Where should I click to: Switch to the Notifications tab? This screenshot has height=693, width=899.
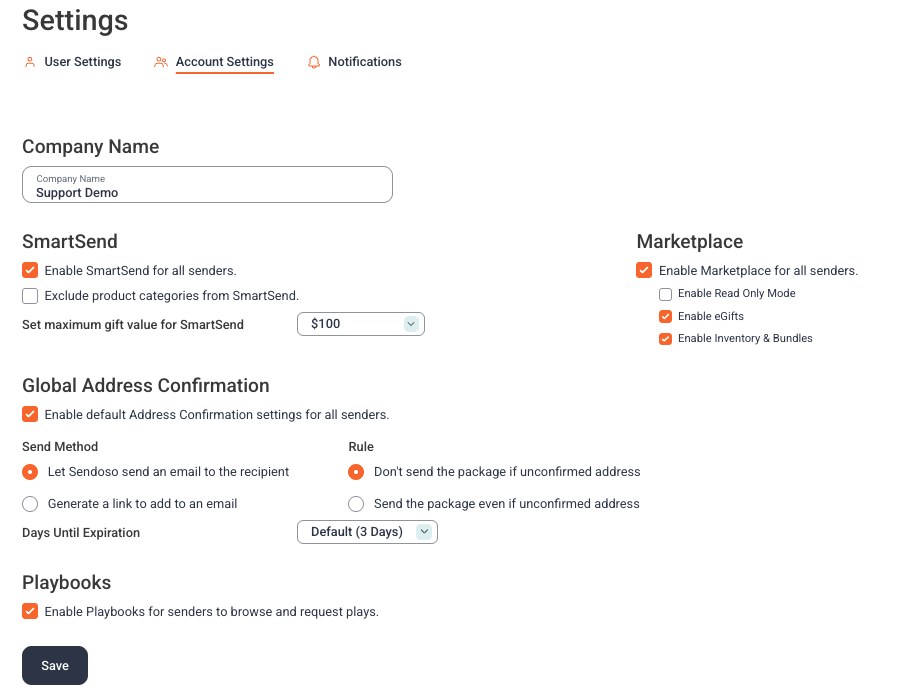(x=365, y=62)
